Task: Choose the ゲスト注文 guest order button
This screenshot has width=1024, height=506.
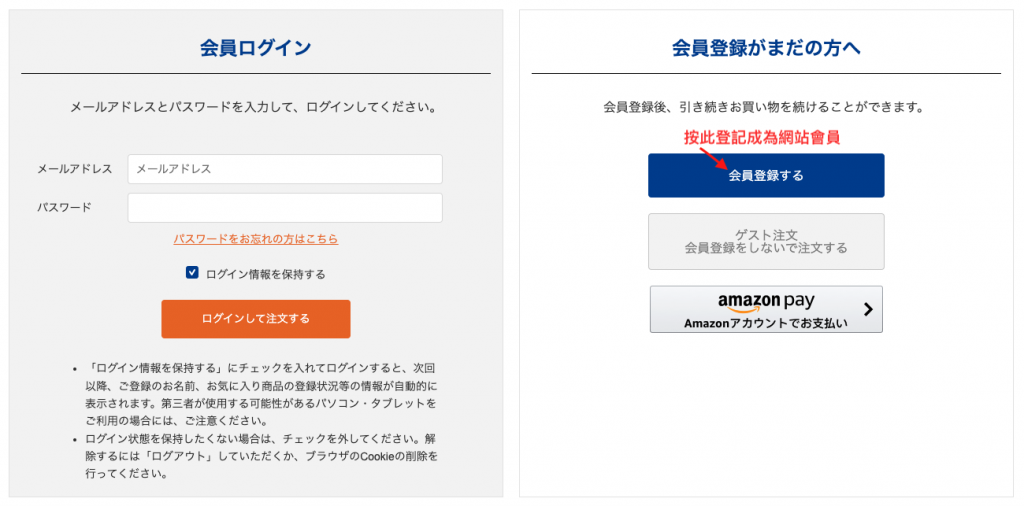Action: click(766, 241)
